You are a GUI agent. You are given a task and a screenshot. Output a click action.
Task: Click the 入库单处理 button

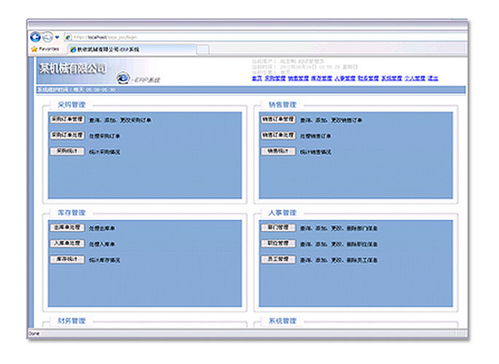67,244
